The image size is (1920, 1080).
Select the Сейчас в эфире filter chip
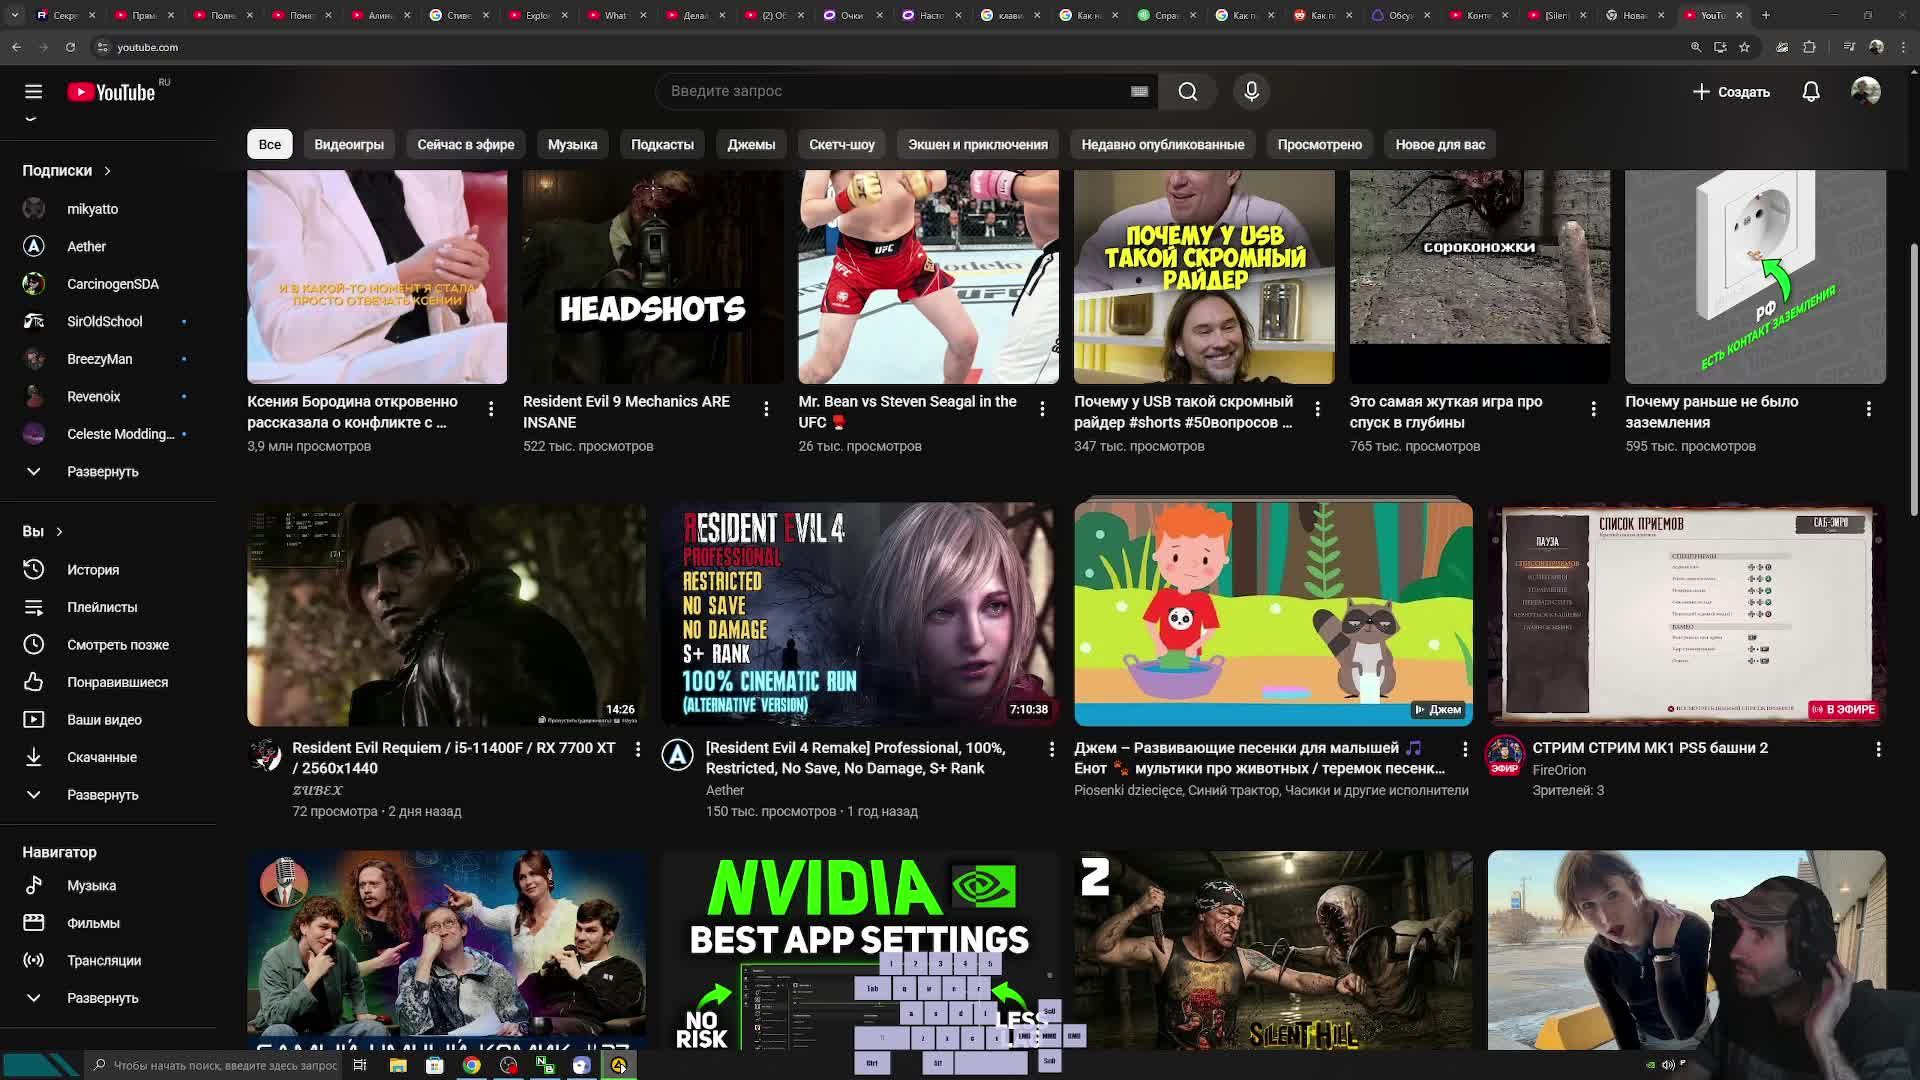465,145
